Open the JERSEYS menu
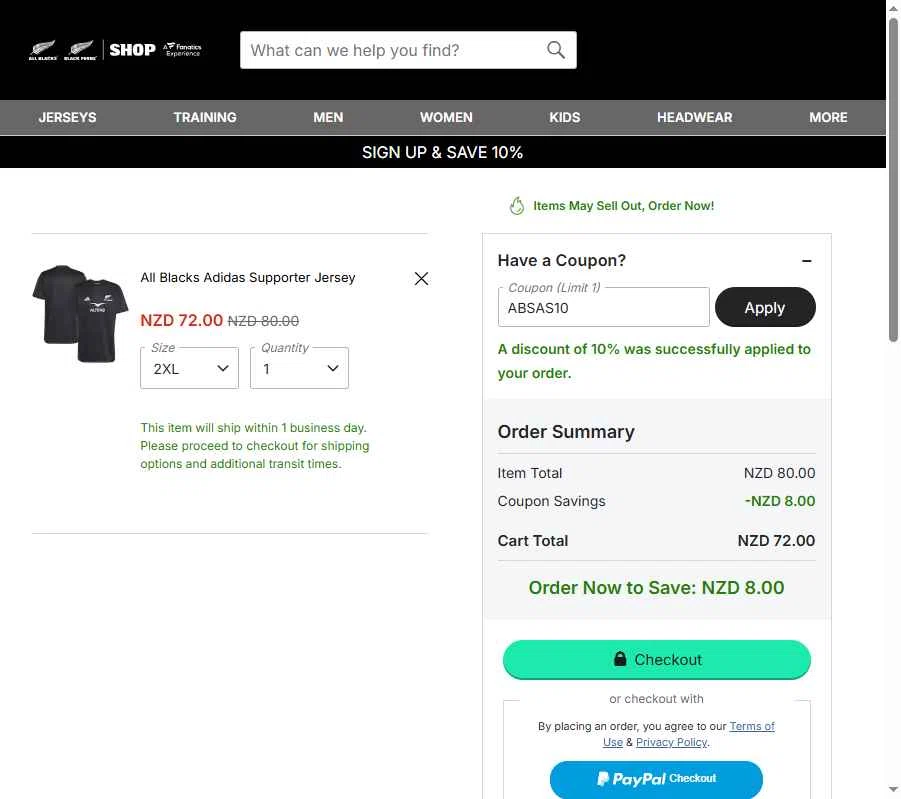This screenshot has width=901, height=799. (x=67, y=117)
